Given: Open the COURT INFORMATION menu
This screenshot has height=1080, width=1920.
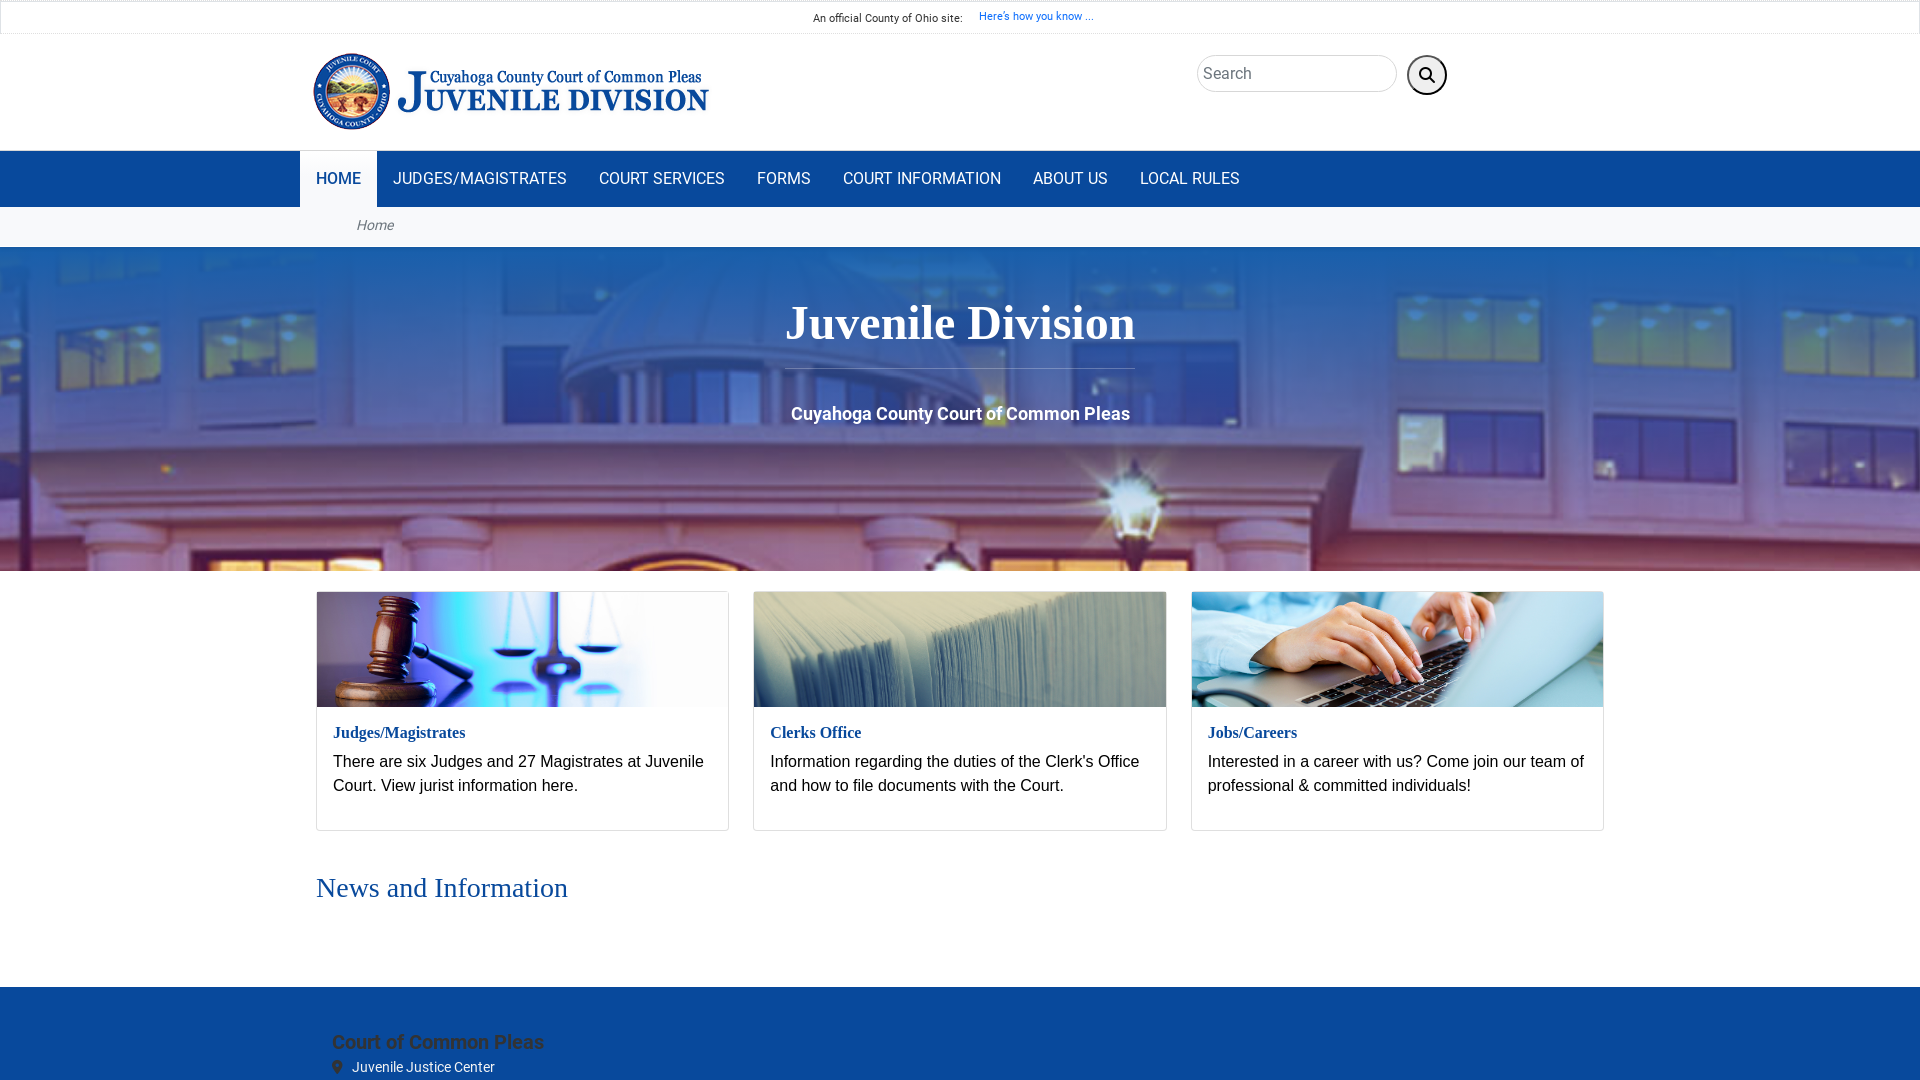Looking at the screenshot, I should [x=921, y=179].
